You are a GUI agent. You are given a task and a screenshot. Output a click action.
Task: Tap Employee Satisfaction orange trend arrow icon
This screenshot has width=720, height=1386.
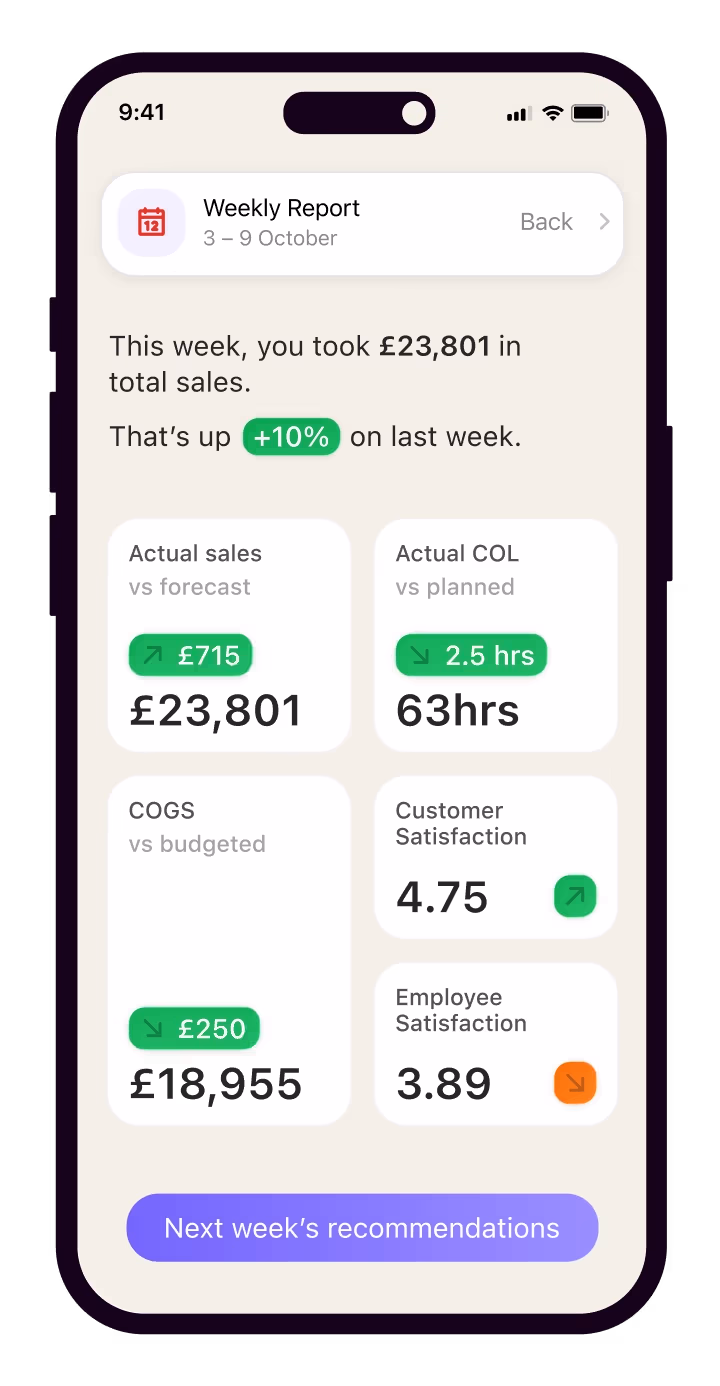tap(575, 1083)
